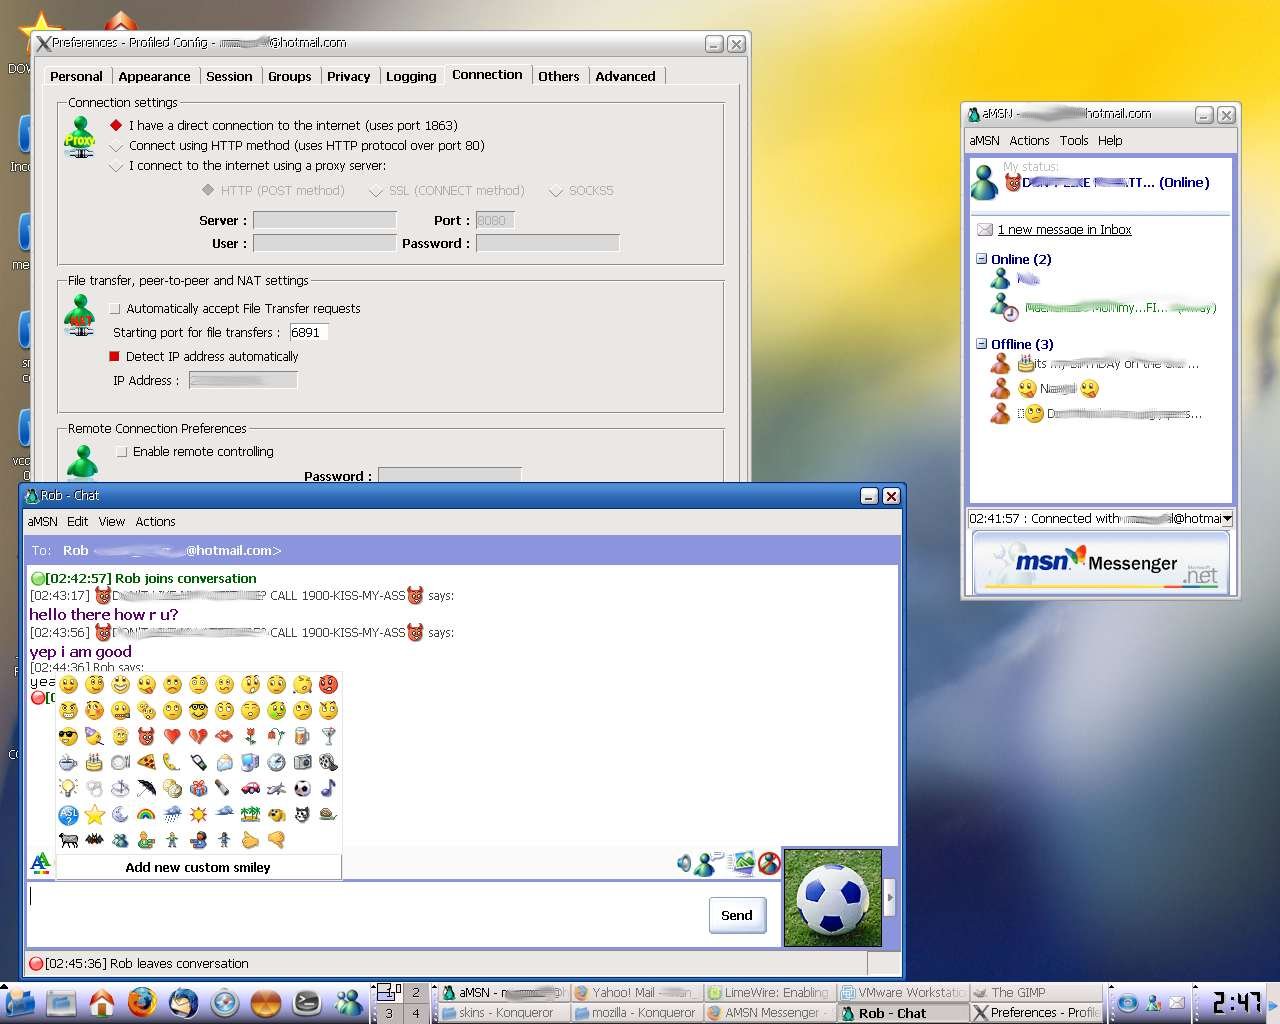Expand the display picture side arrow
This screenshot has height=1024, width=1280.
[890, 897]
